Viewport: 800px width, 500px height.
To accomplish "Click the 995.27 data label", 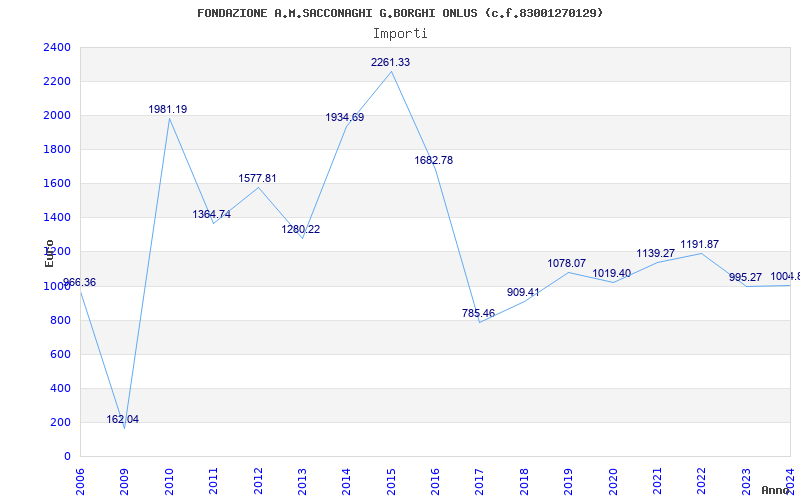I will [745, 278].
